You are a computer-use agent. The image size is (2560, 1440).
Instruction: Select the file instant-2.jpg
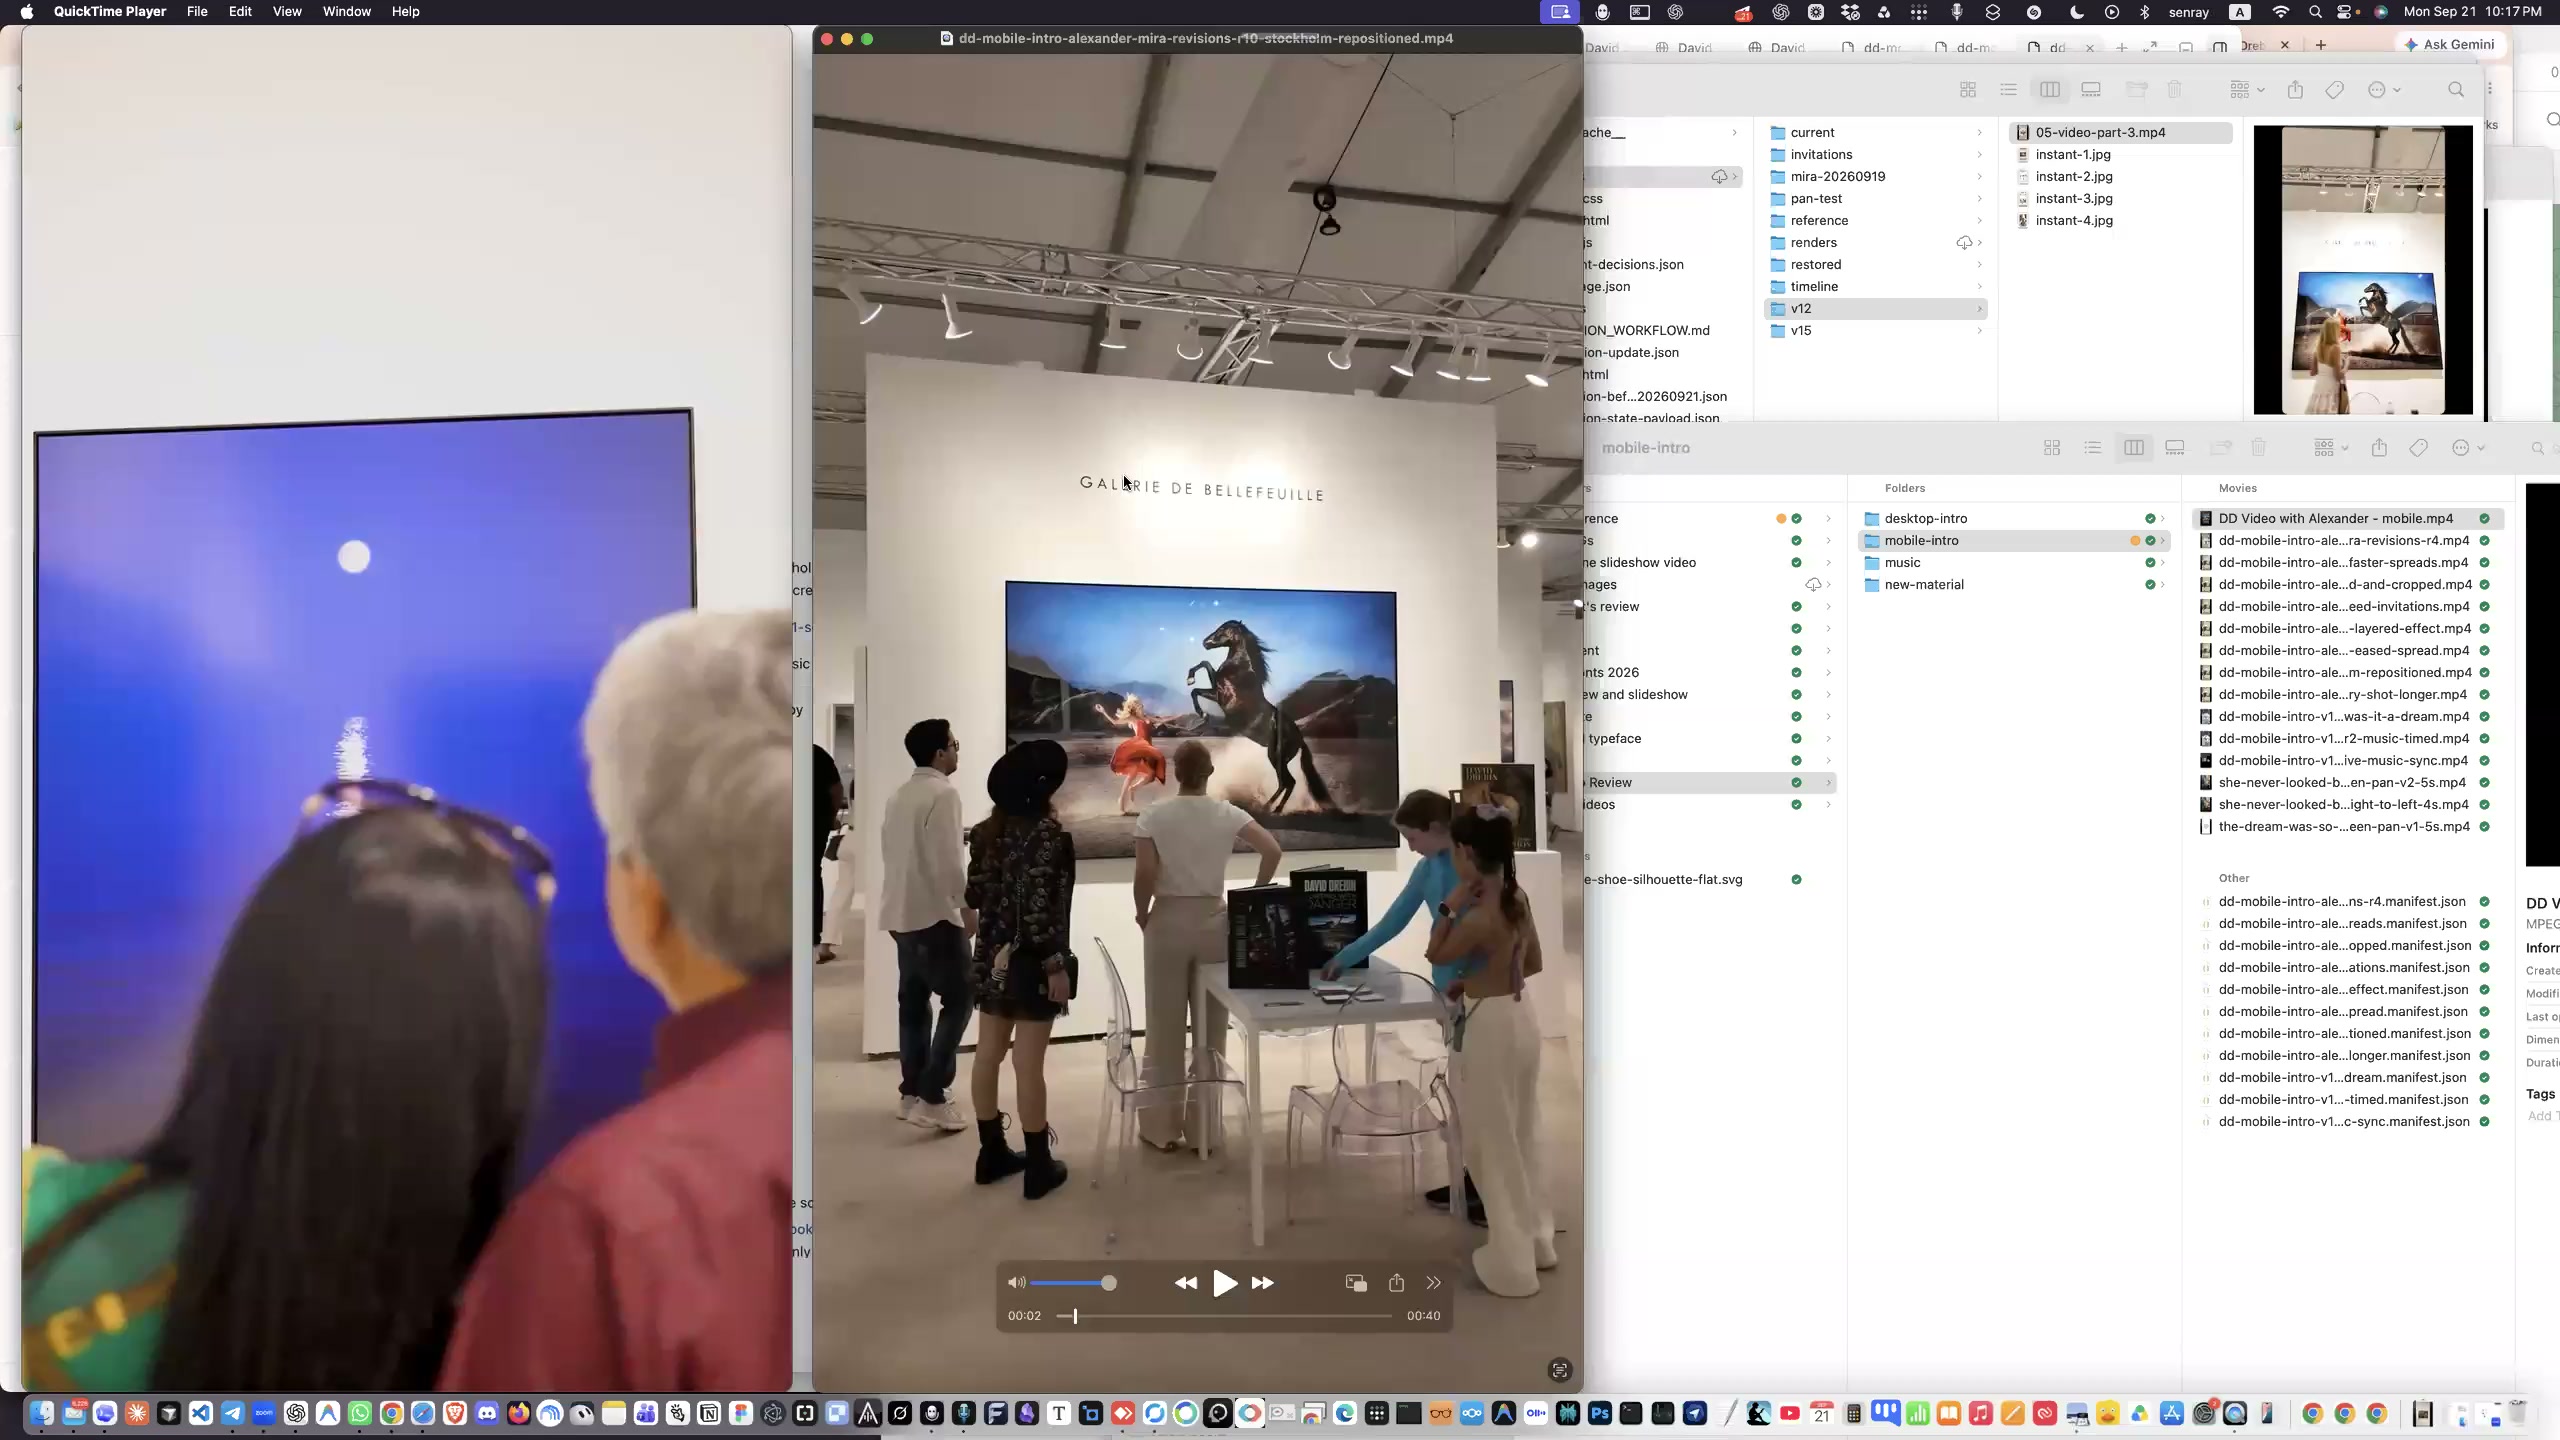2121,177
